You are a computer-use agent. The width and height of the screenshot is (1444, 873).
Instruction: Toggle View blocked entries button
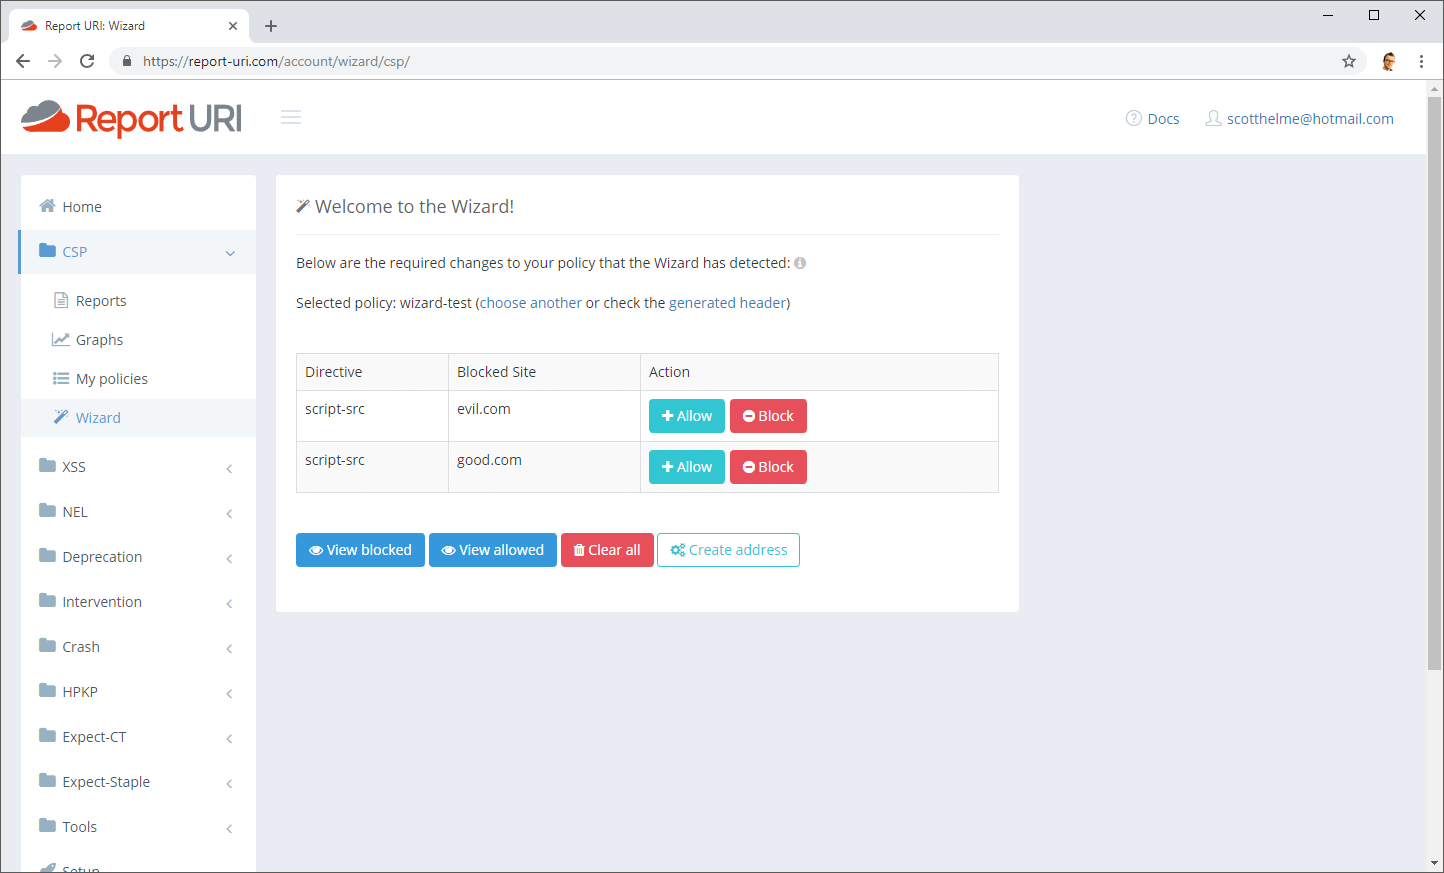coord(360,550)
